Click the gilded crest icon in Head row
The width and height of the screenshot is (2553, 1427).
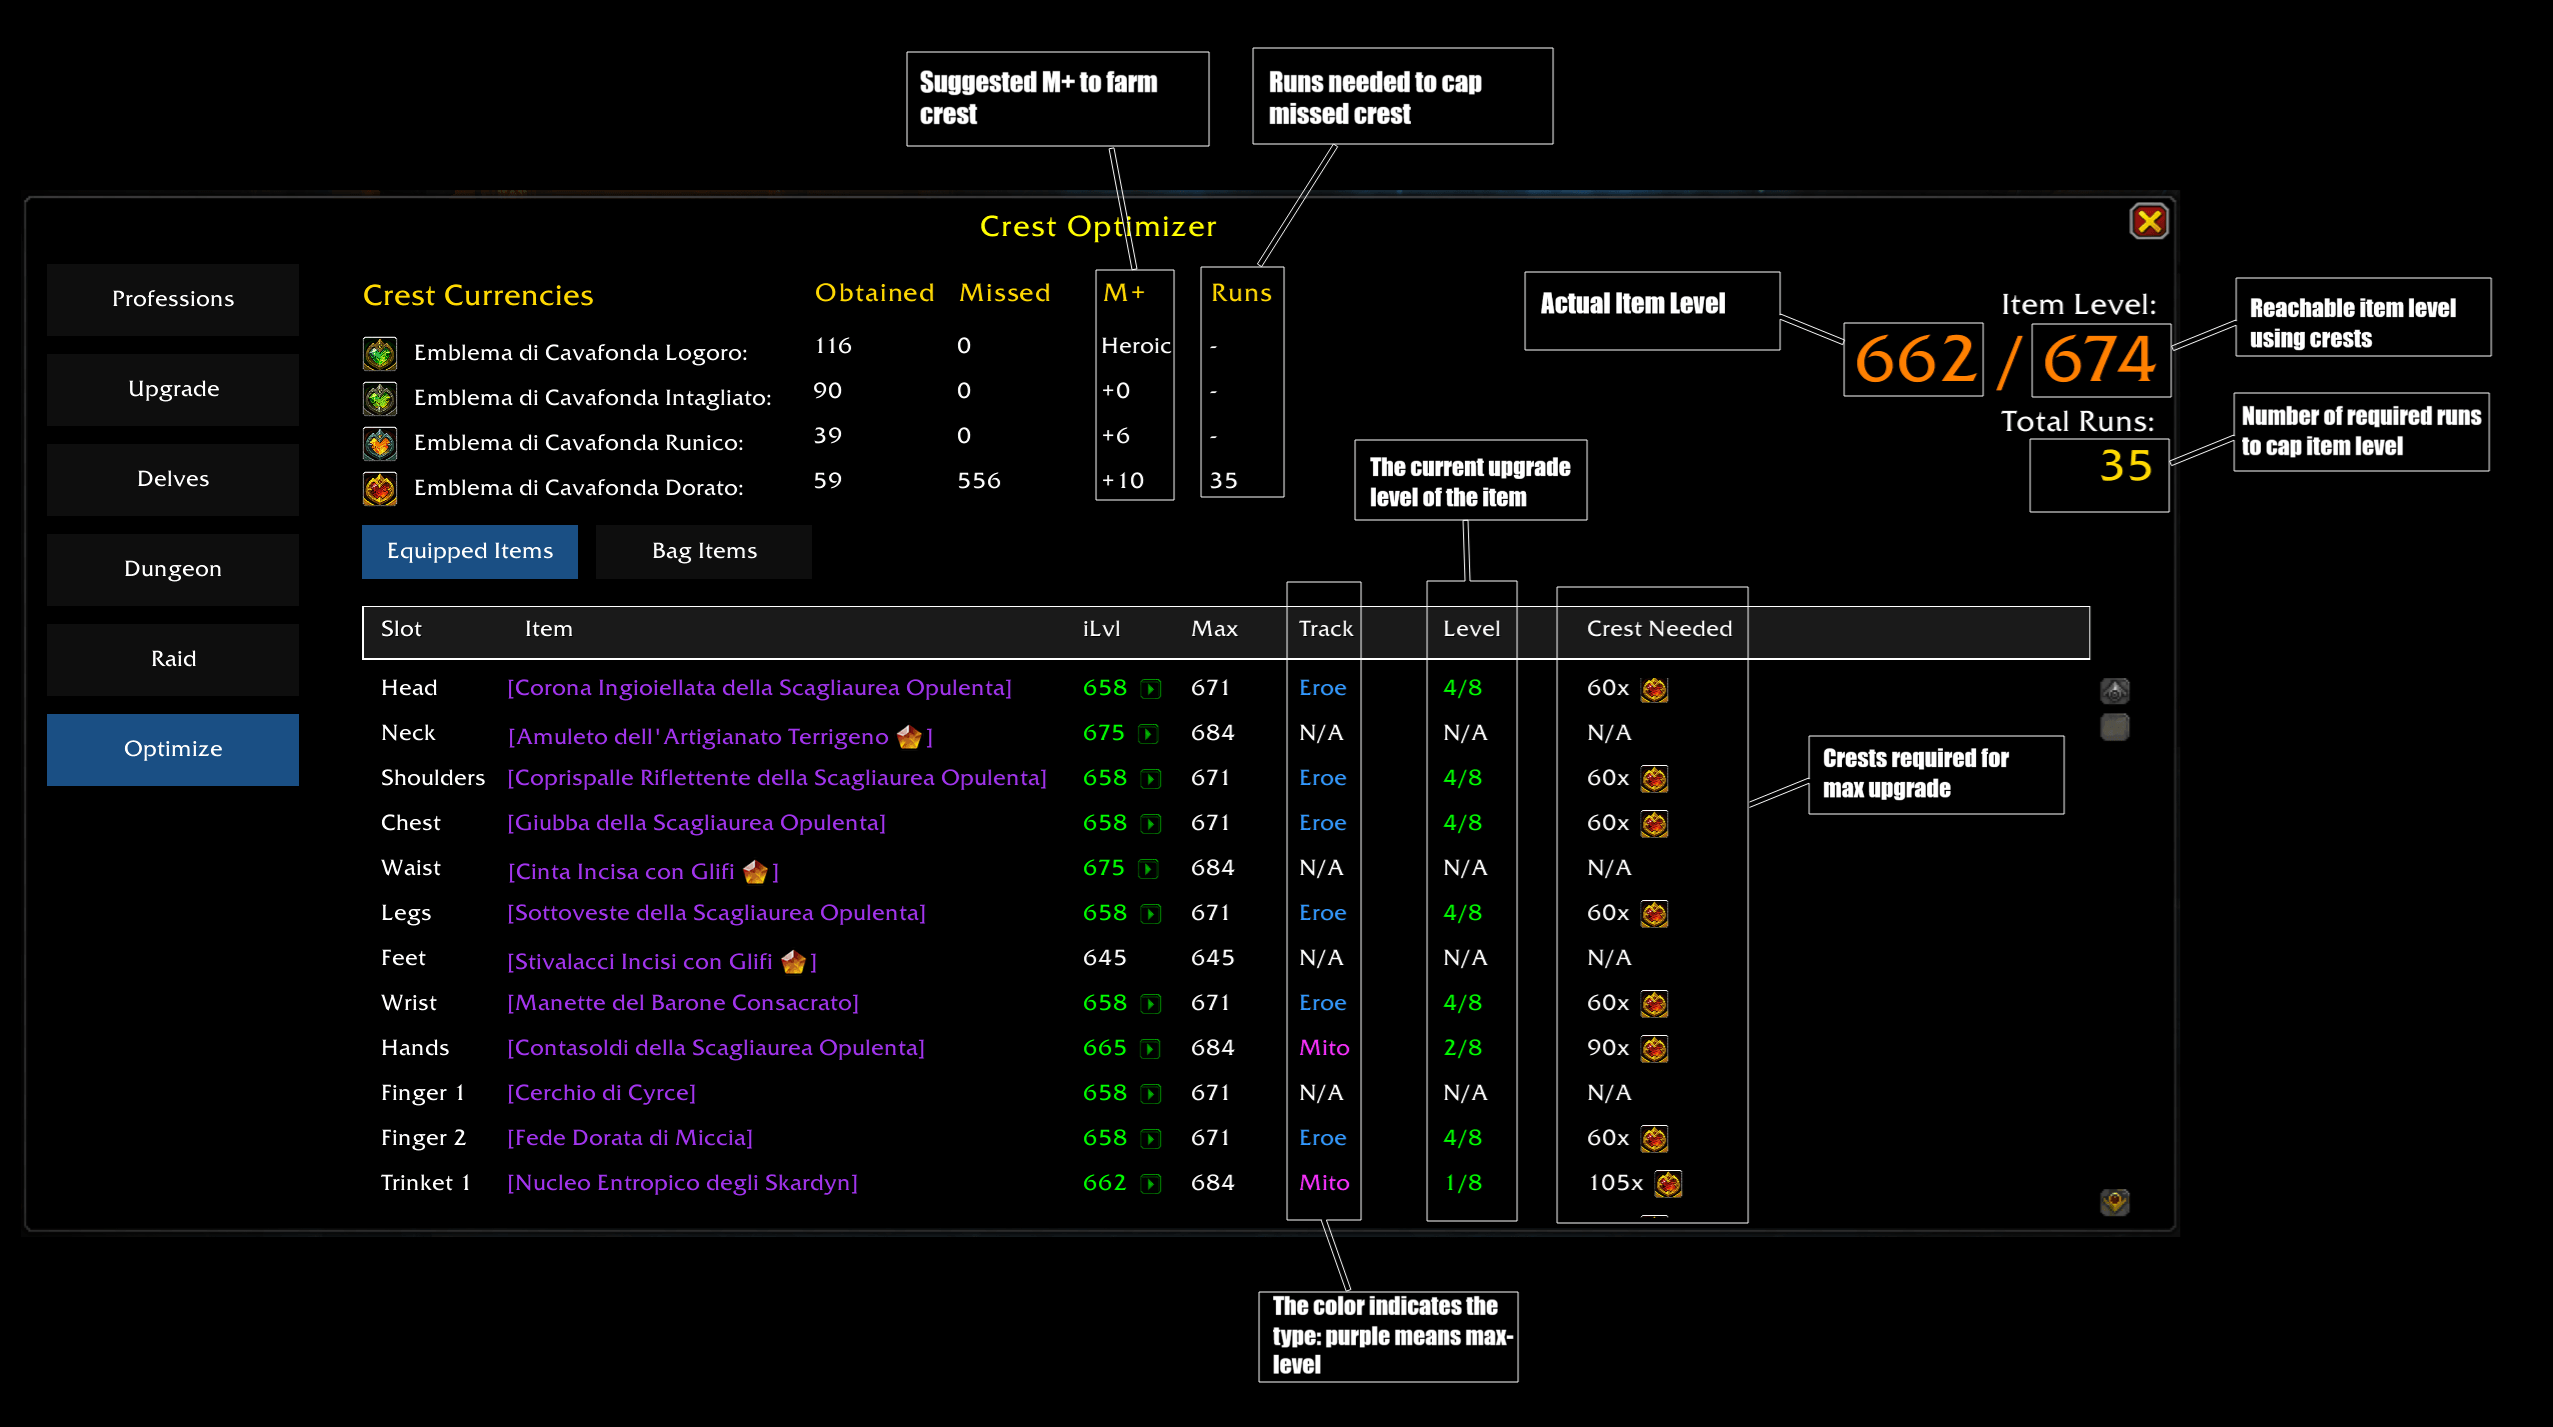(x=1655, y=689)
